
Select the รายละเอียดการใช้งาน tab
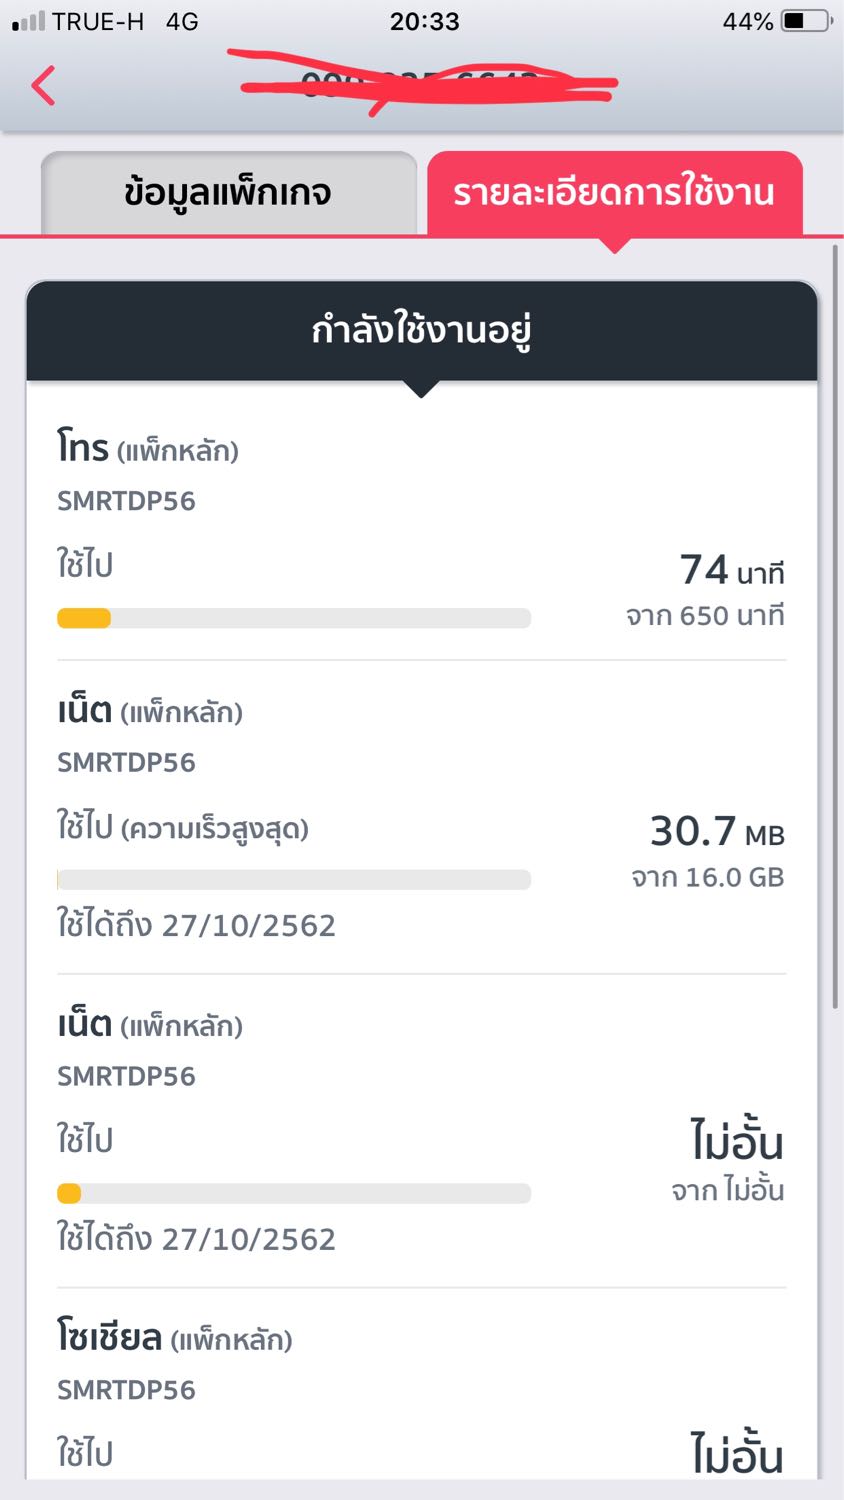(614, 192)
